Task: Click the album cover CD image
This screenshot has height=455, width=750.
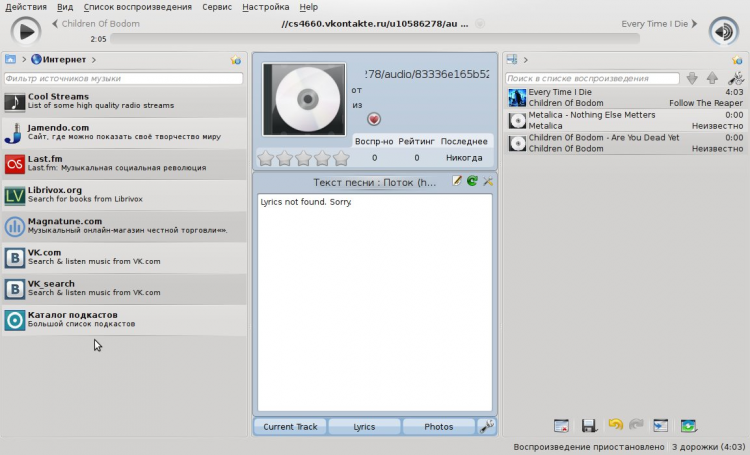Action: 304,99
